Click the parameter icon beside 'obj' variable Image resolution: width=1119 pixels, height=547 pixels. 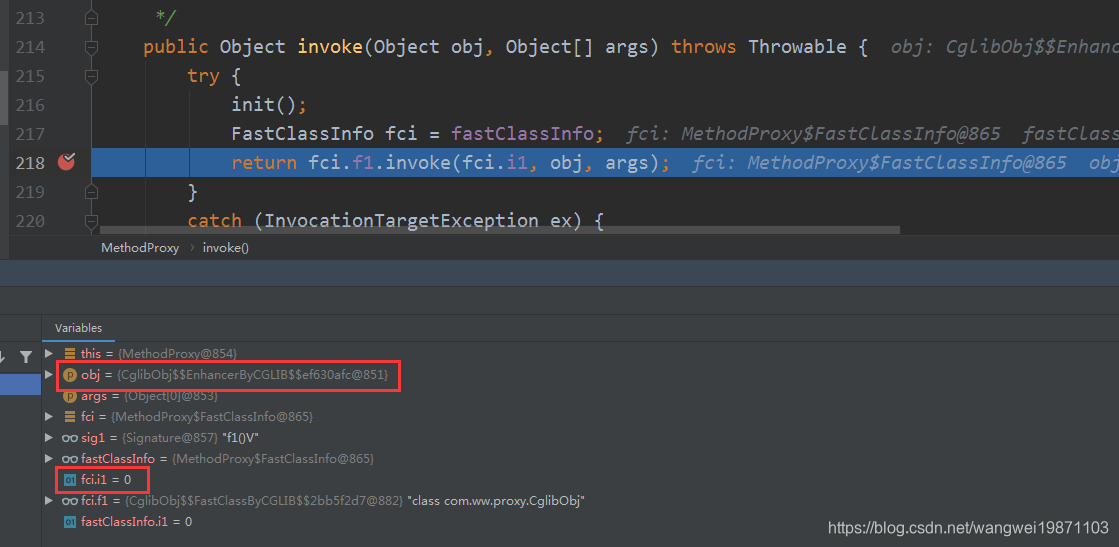point(69,375)
